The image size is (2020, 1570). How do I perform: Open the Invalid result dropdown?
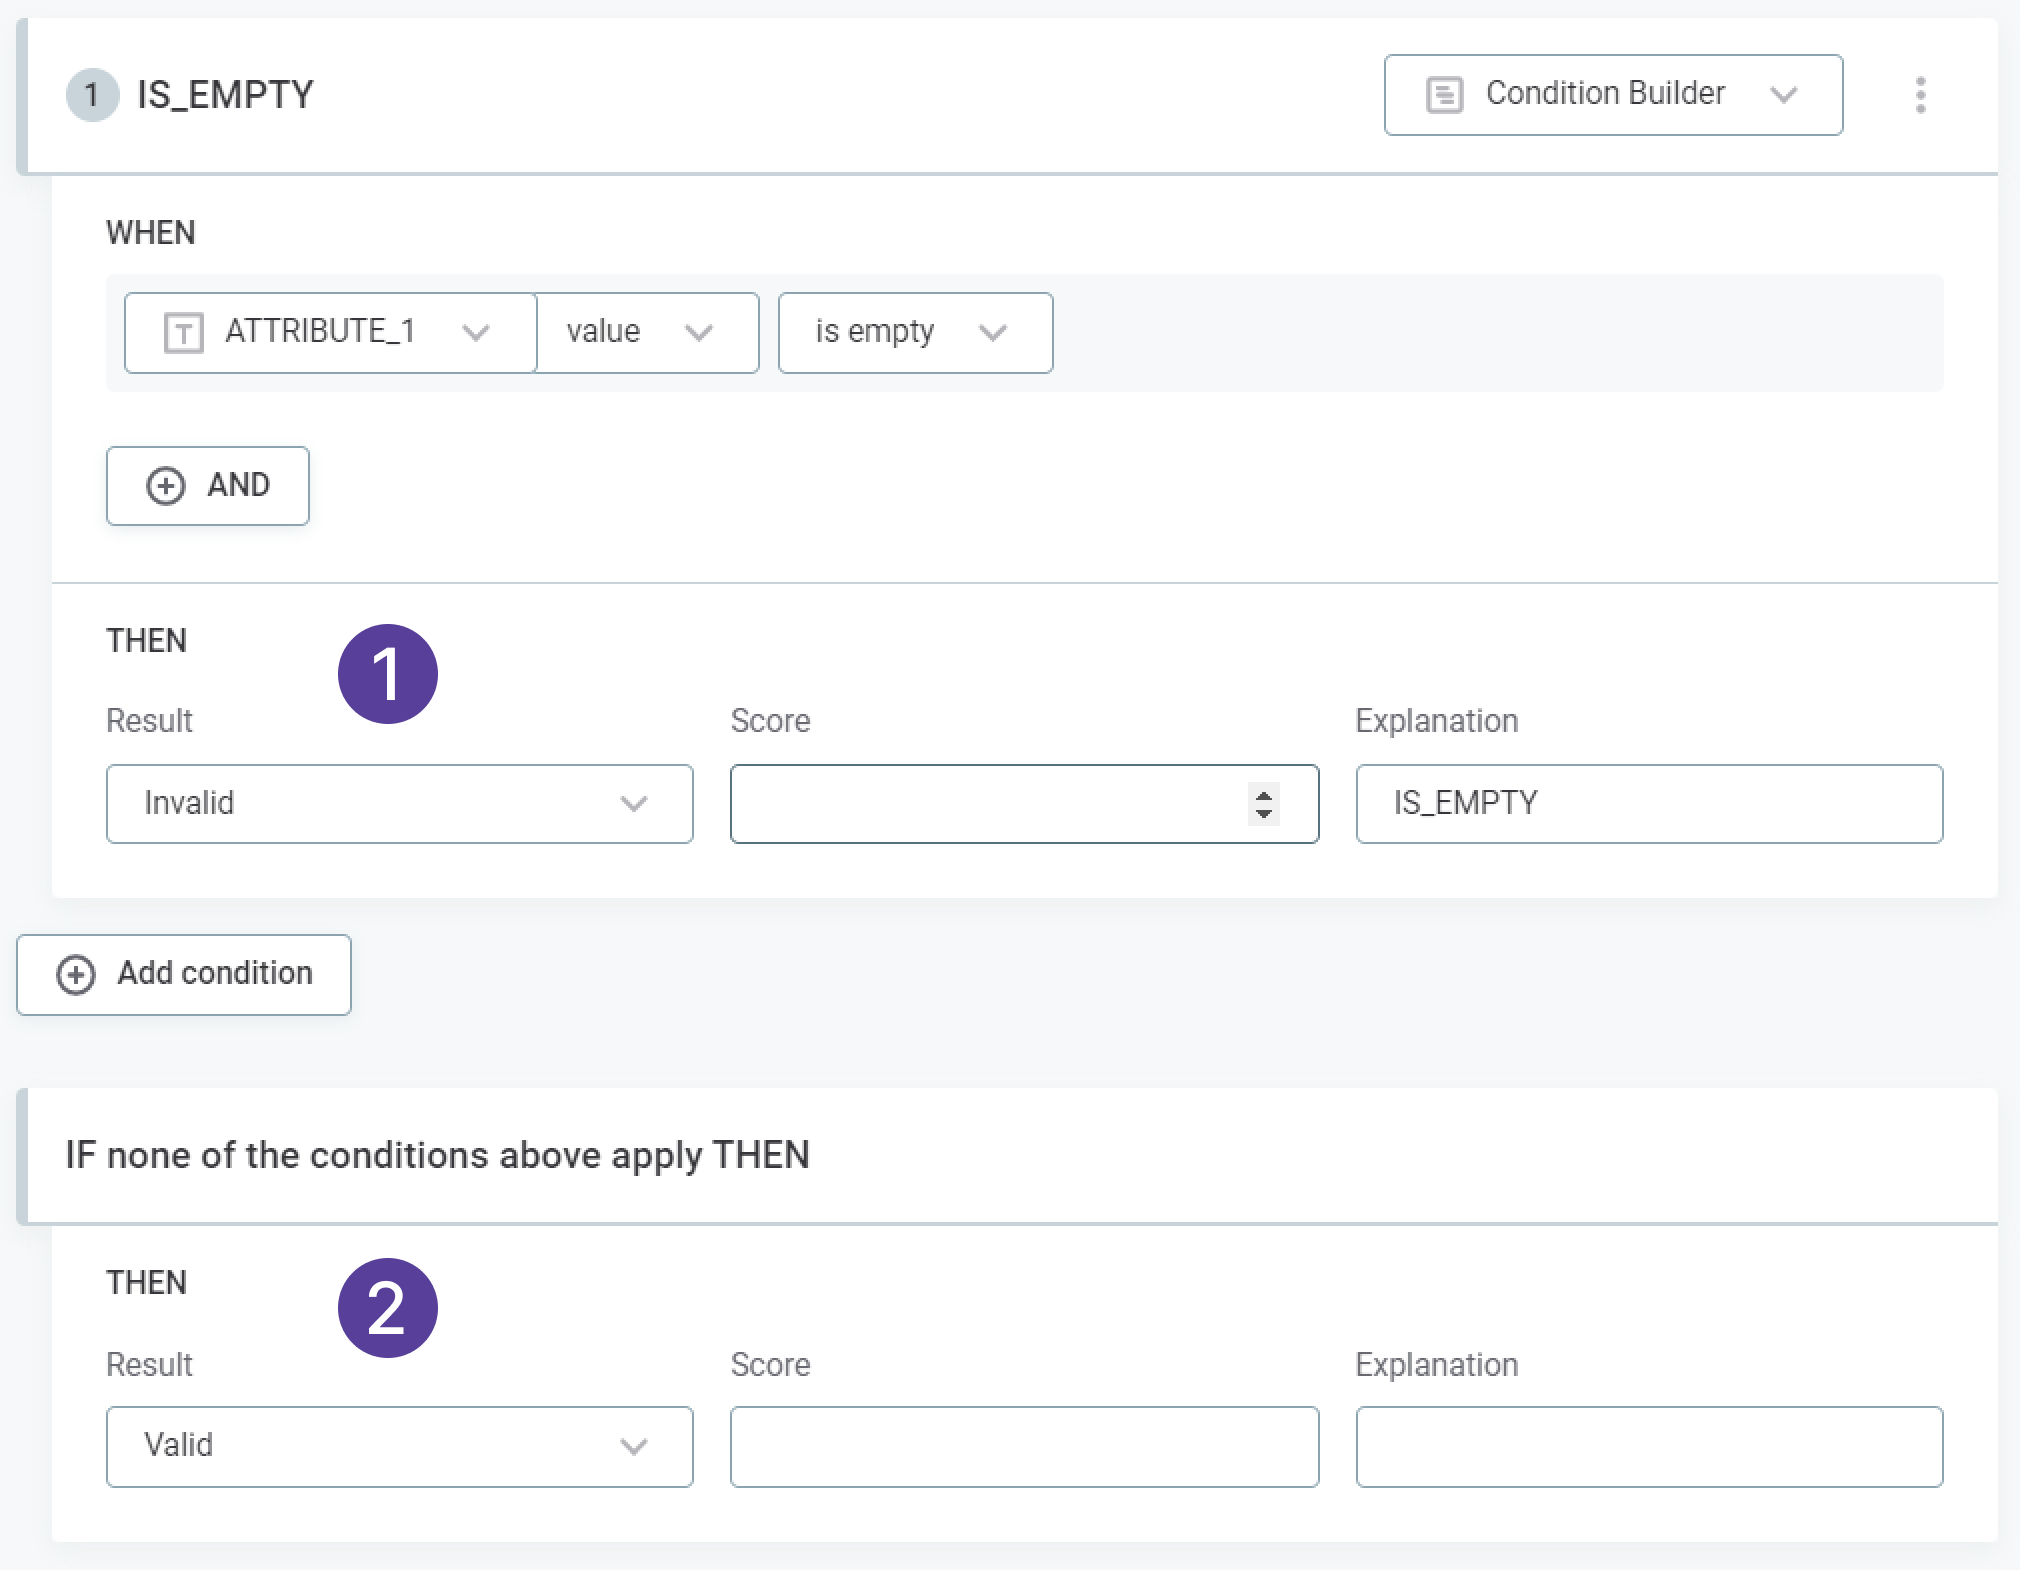pyautogui.click(x=399, y=804)
